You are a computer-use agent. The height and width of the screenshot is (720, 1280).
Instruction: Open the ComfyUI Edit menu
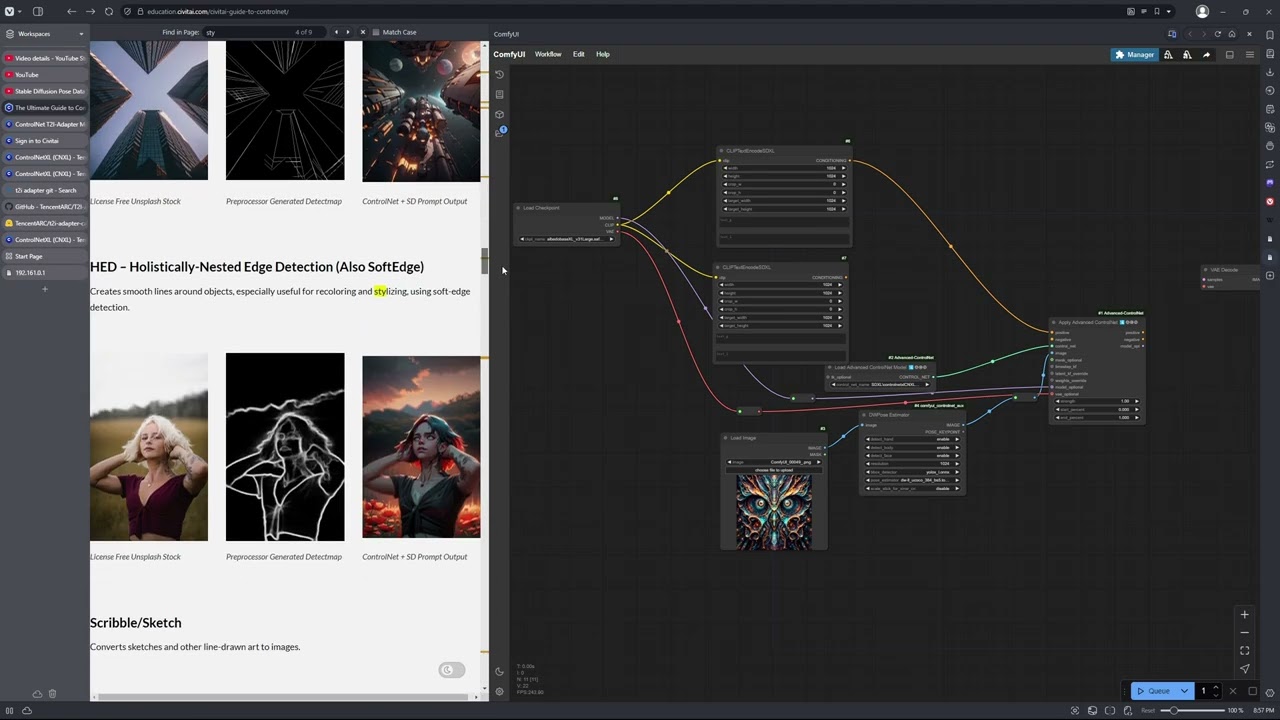pos(578,54)
